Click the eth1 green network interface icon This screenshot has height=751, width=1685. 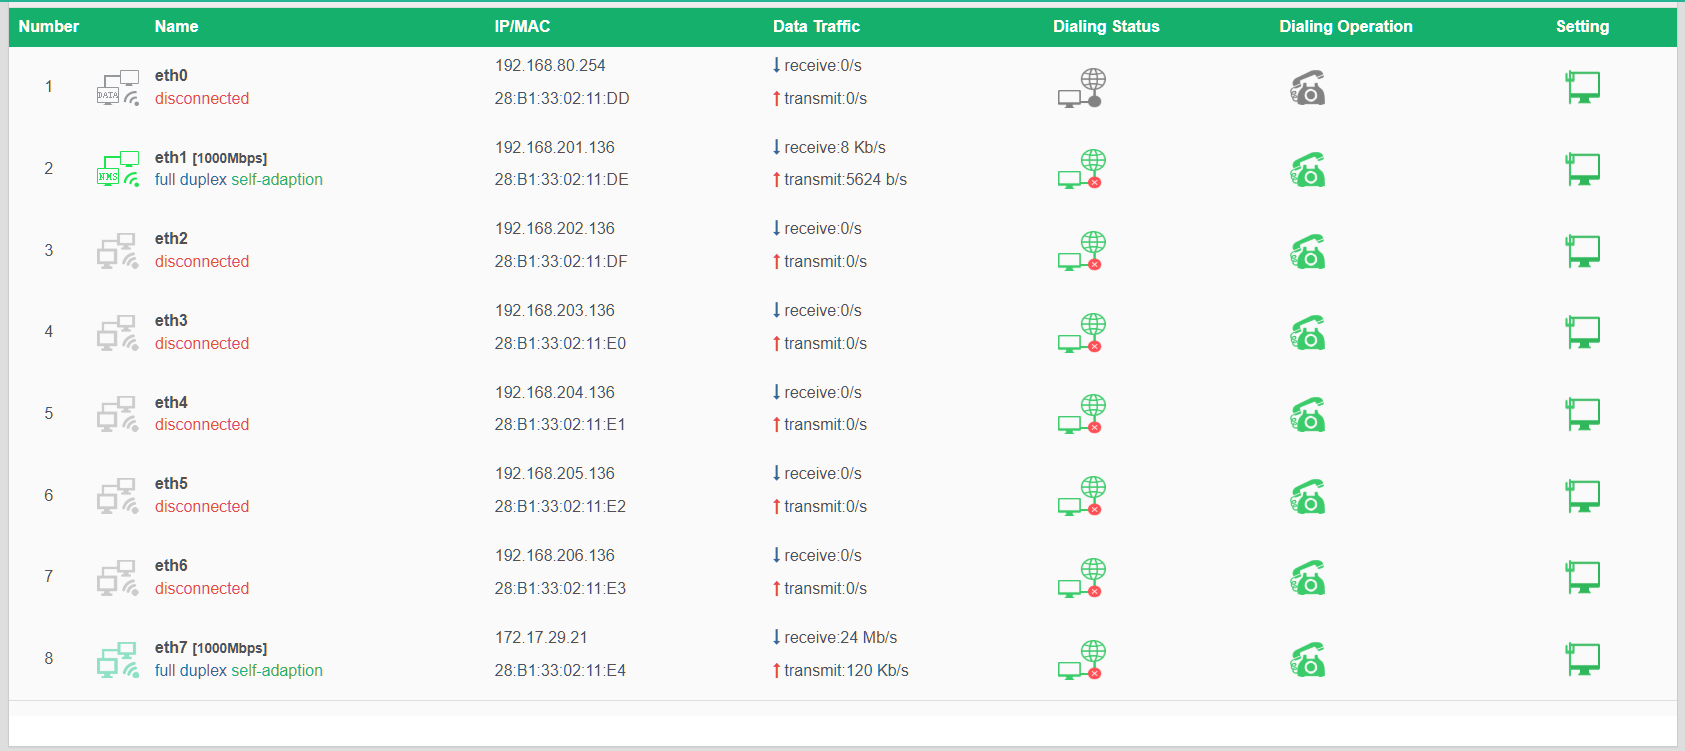coord(118,169)
